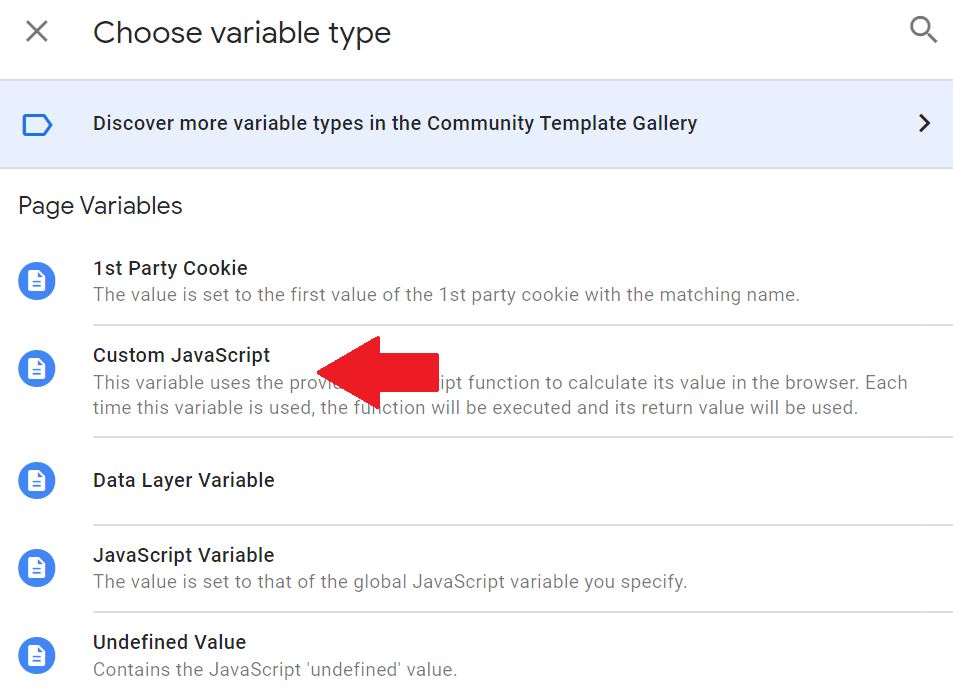Image resolution: width=953 pixels, height=689 pixels.
Task: Click the Undefined Value document icon
Action: point(36,655)
